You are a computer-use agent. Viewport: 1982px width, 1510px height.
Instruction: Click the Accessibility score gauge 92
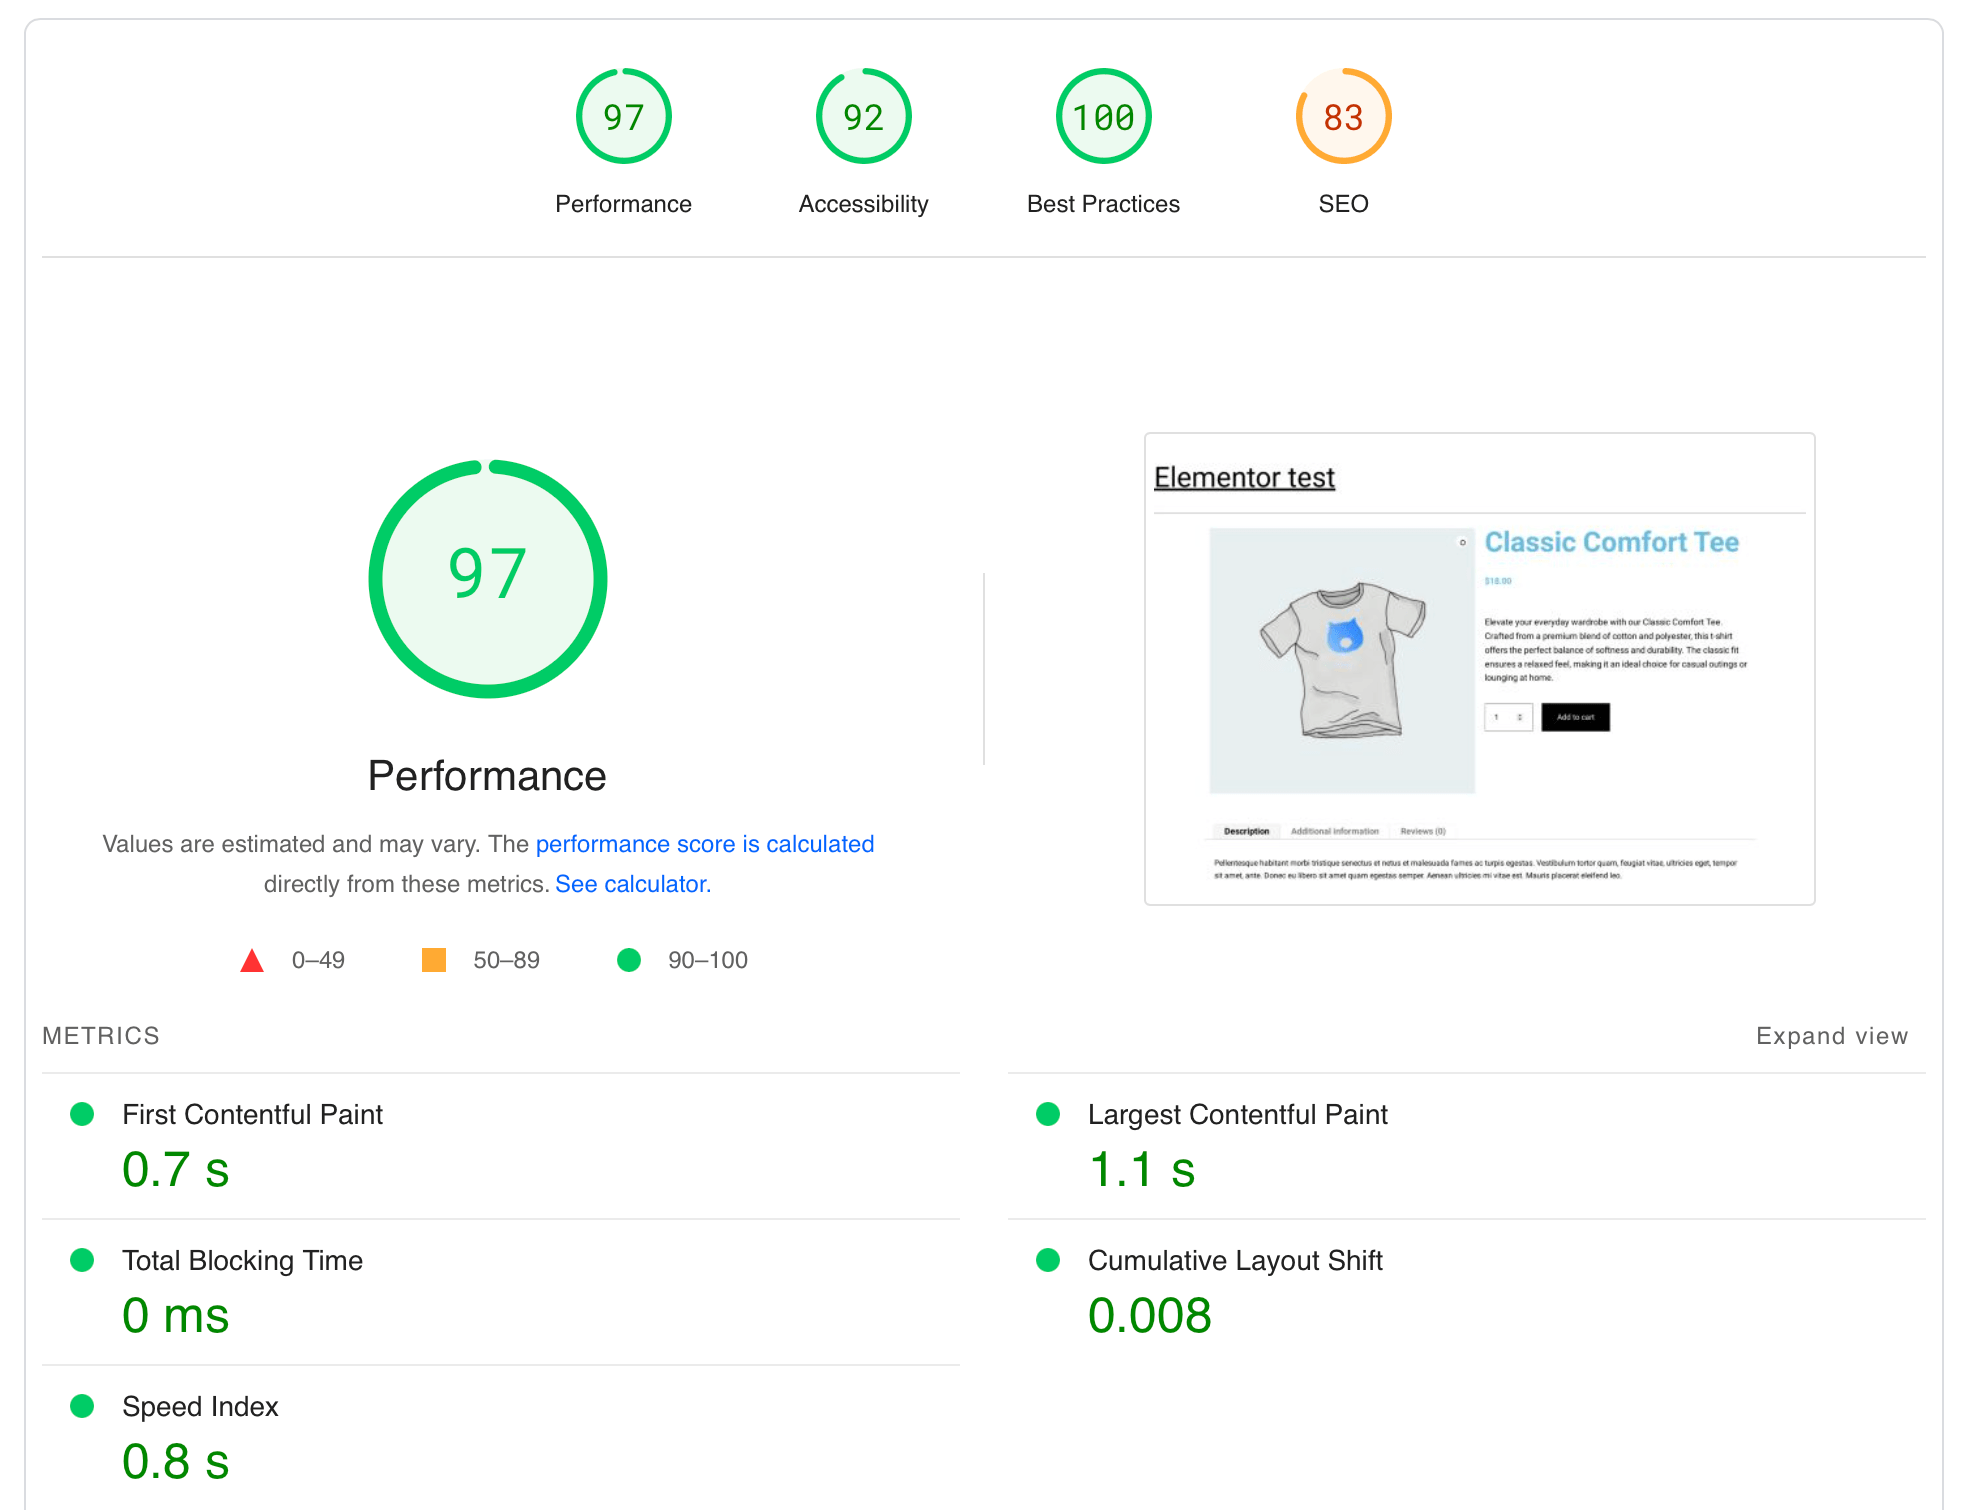click(863, 117)
